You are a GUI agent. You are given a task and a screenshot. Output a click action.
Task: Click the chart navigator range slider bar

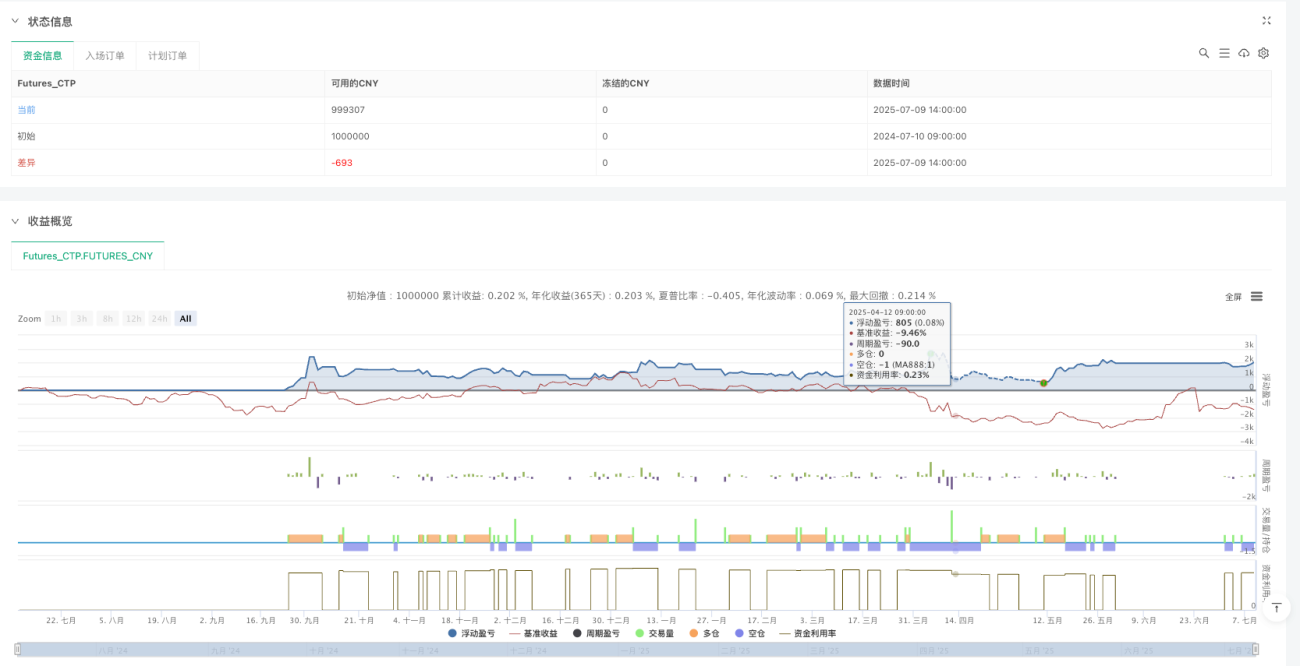tap(638, 650)
